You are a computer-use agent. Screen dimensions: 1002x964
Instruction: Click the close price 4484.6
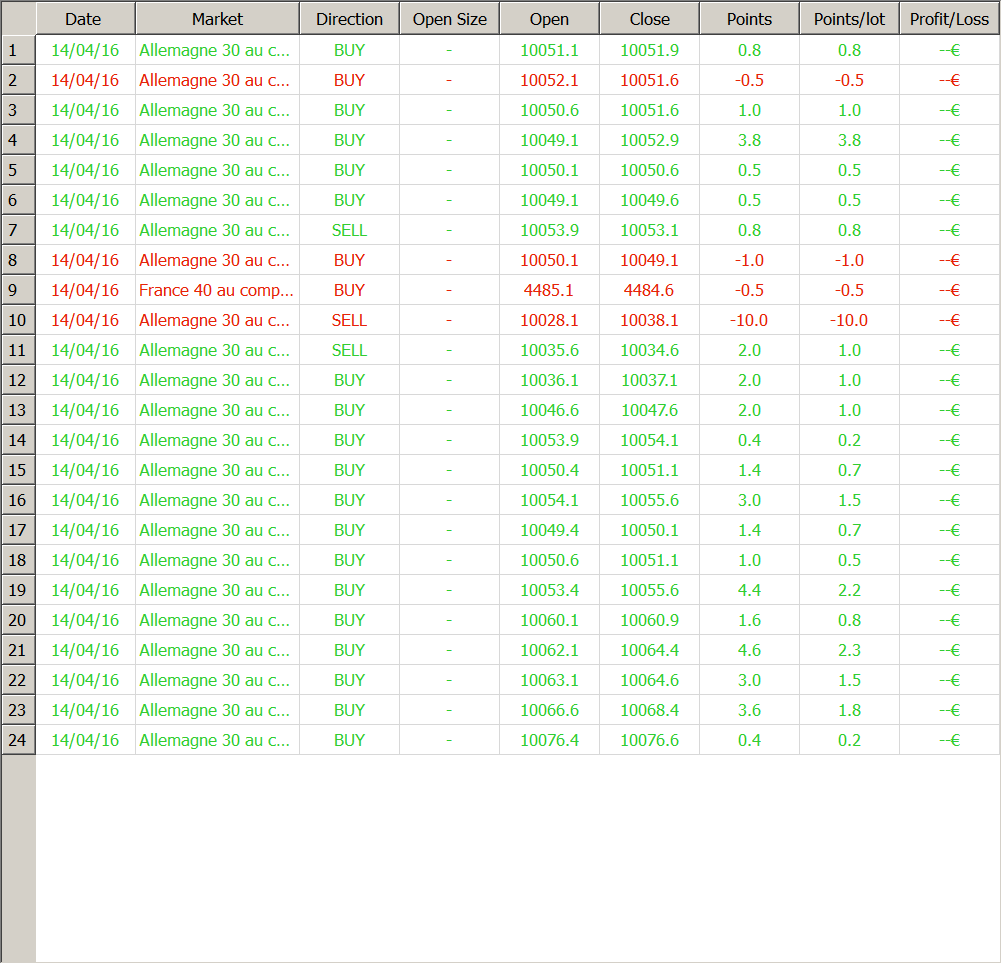coord(649,290)
